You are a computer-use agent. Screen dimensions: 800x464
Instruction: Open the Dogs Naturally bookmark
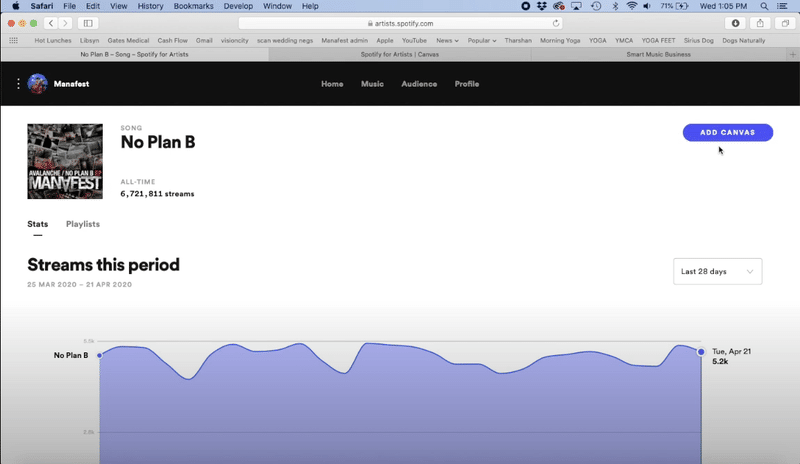point(743,40)
